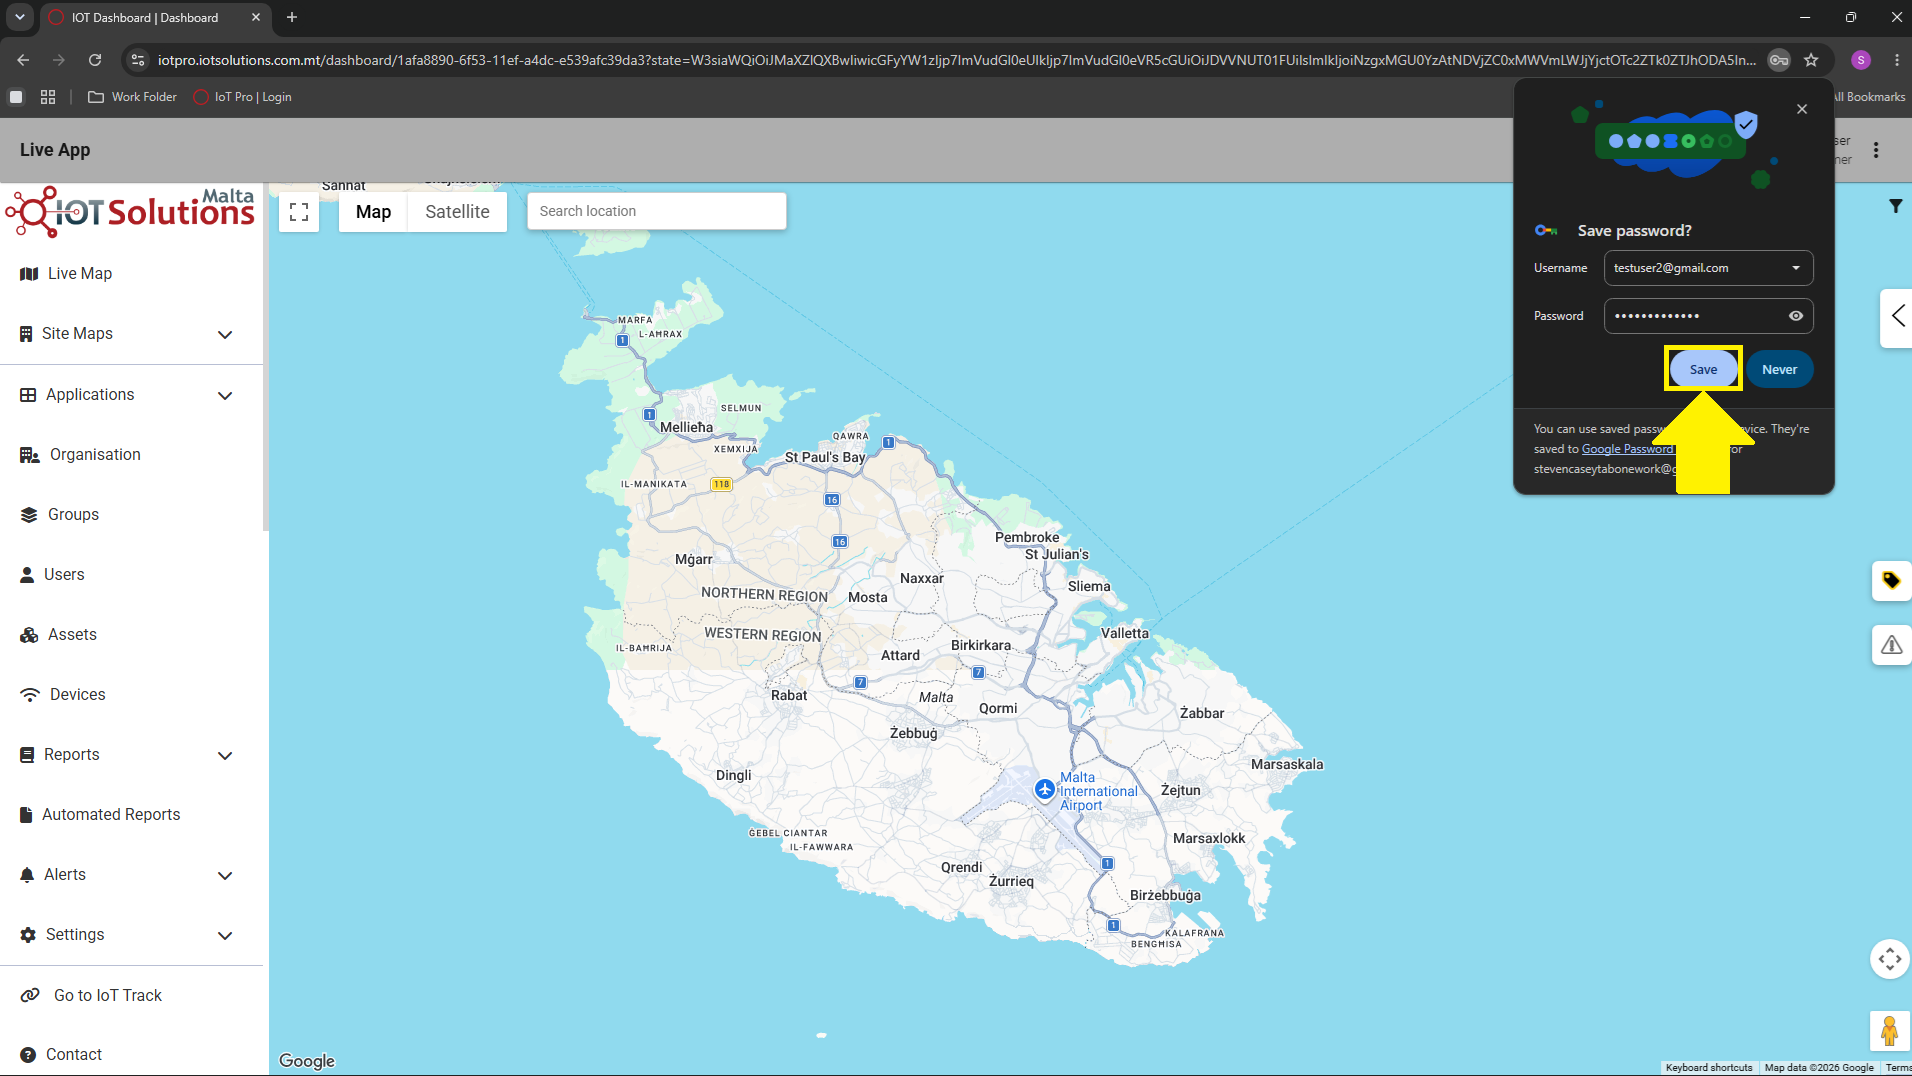Image resolution: width=1912 pixels, height=1076 pixels.
Task: Click the Chrome profile avatar
Action: tap(1861, 60)
